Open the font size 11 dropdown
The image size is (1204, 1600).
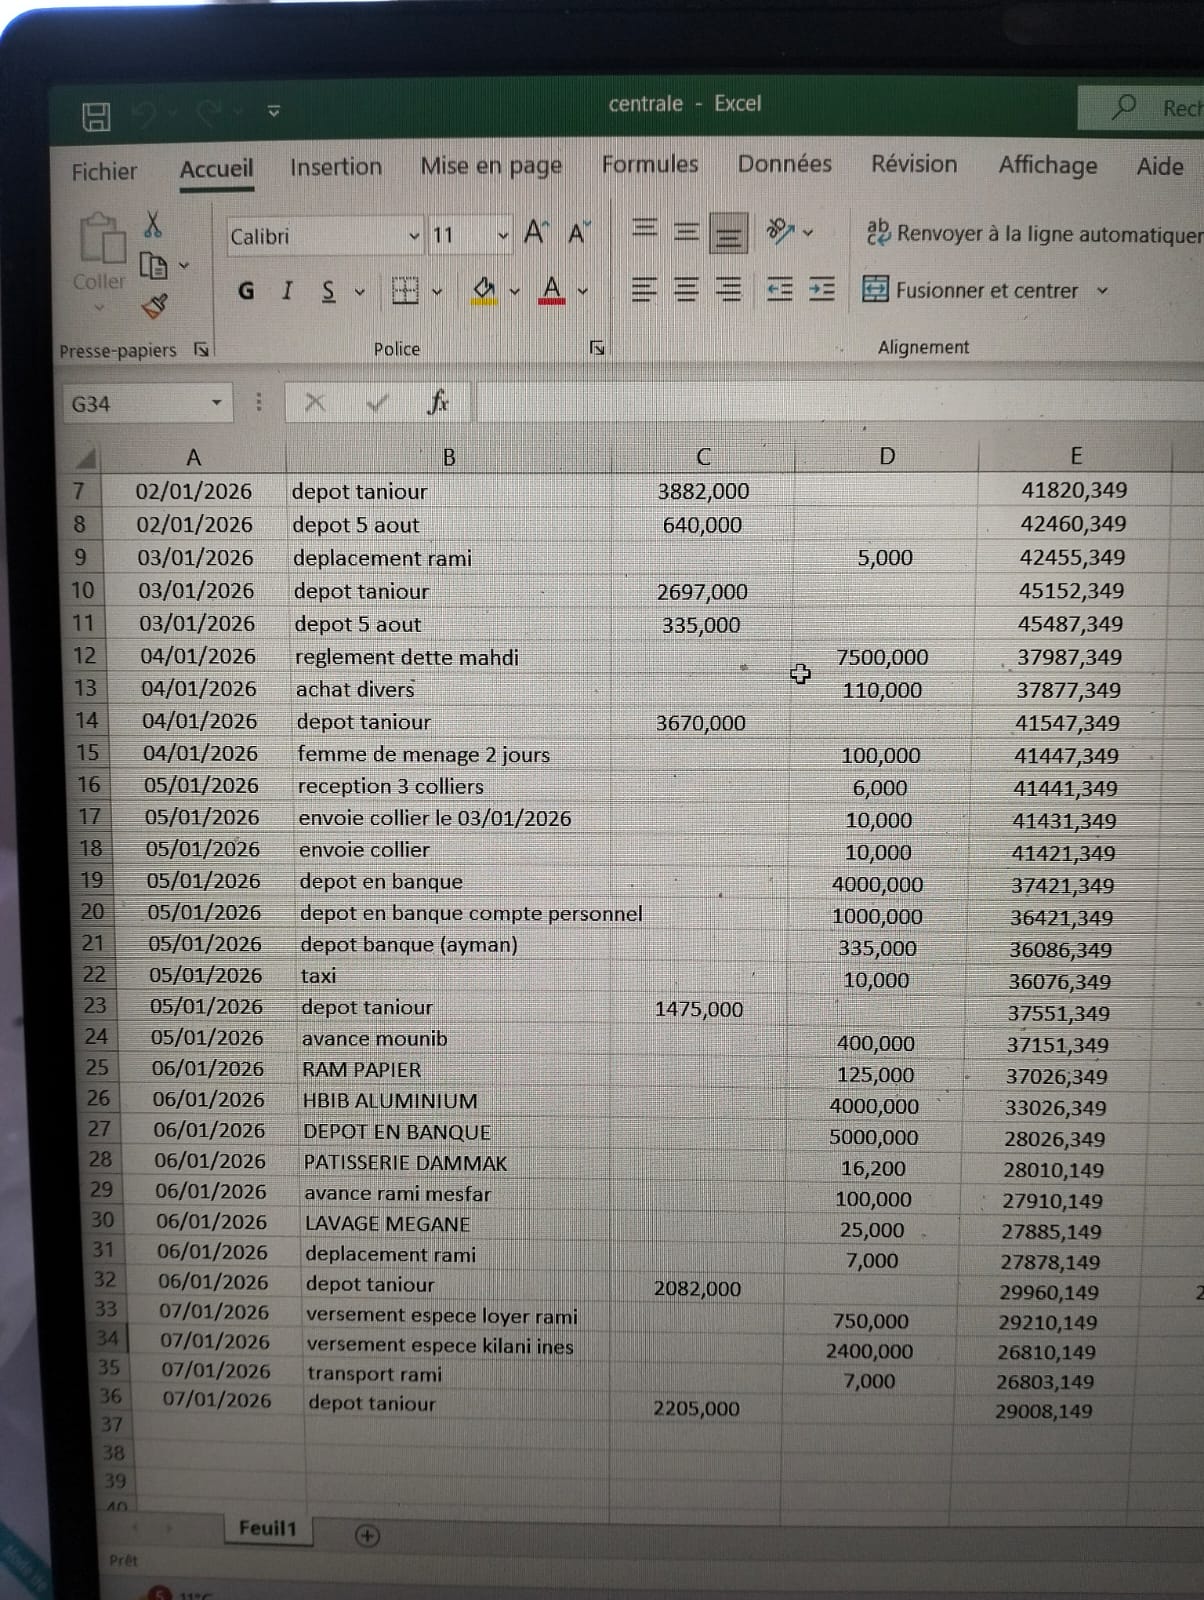502,236
